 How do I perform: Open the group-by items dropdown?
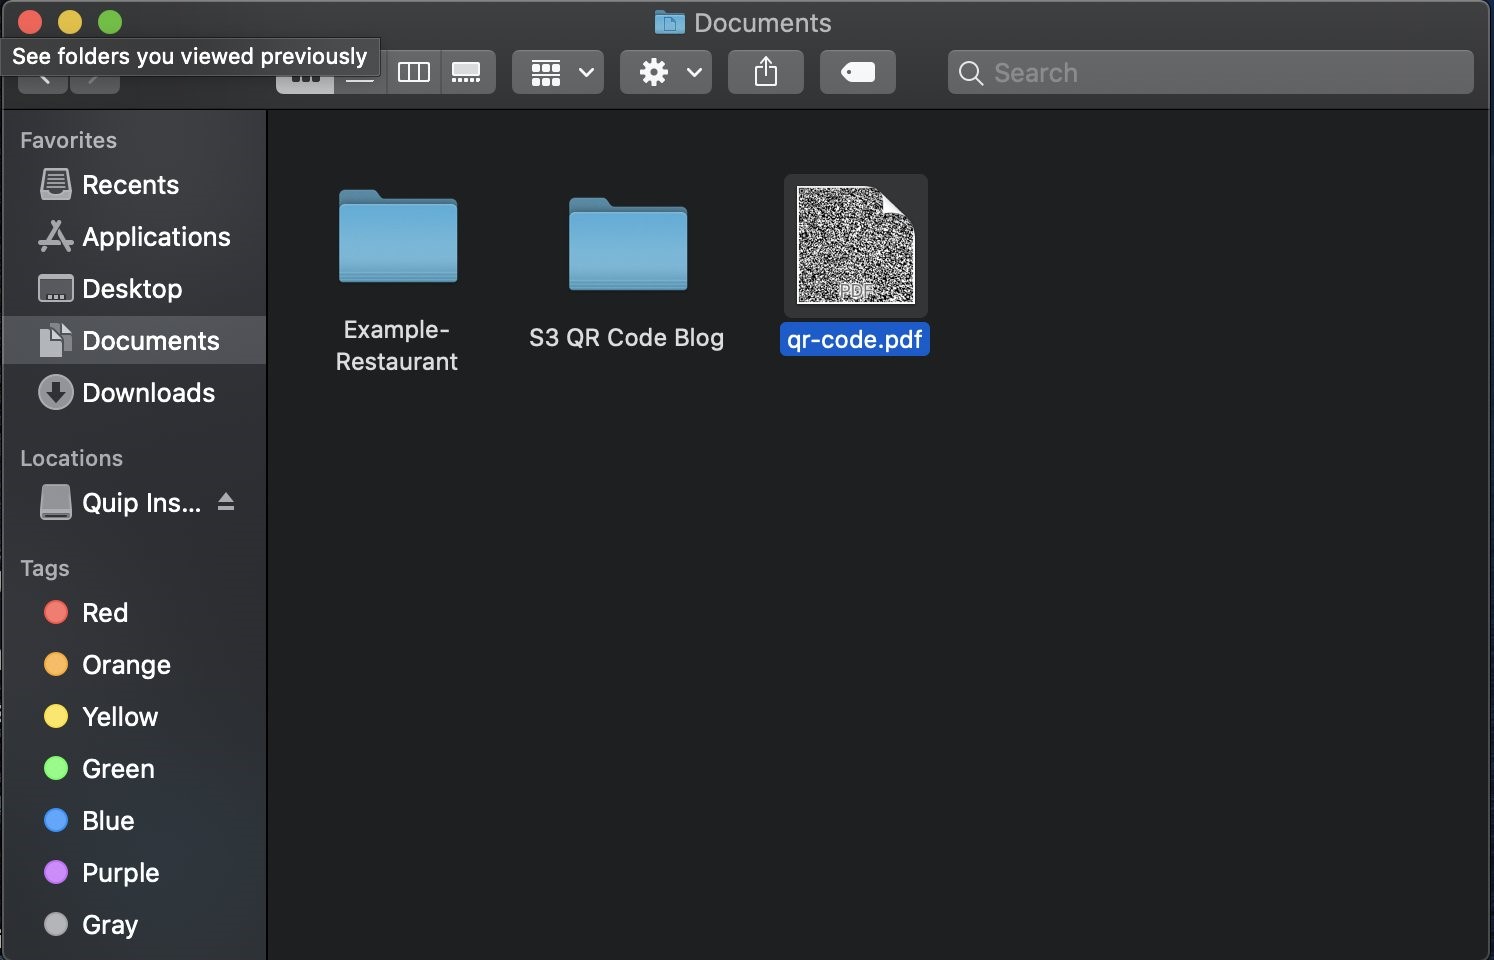point(558,72)
